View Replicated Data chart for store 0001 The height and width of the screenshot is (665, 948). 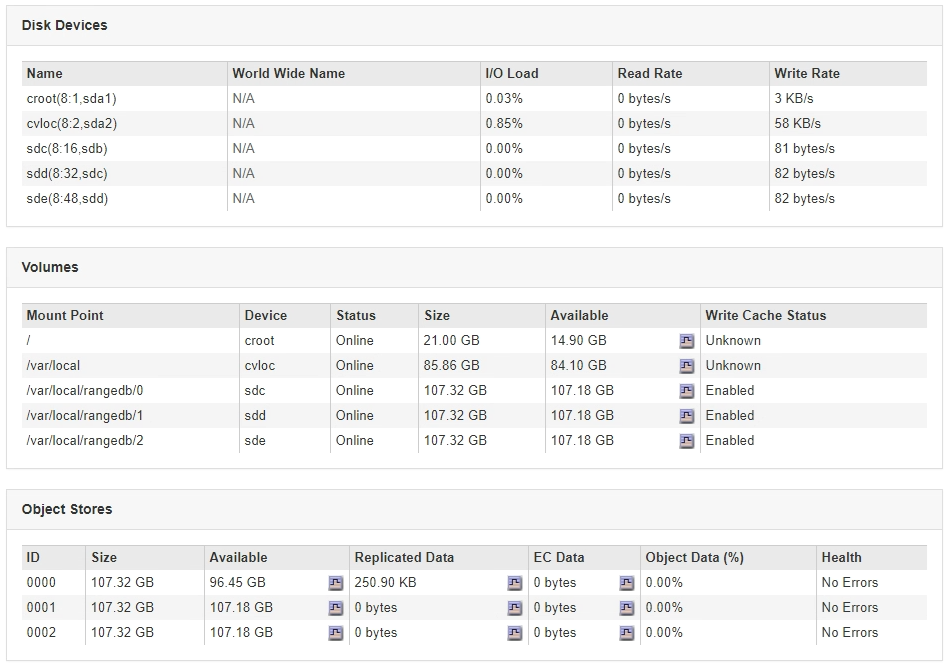(515, 608)
